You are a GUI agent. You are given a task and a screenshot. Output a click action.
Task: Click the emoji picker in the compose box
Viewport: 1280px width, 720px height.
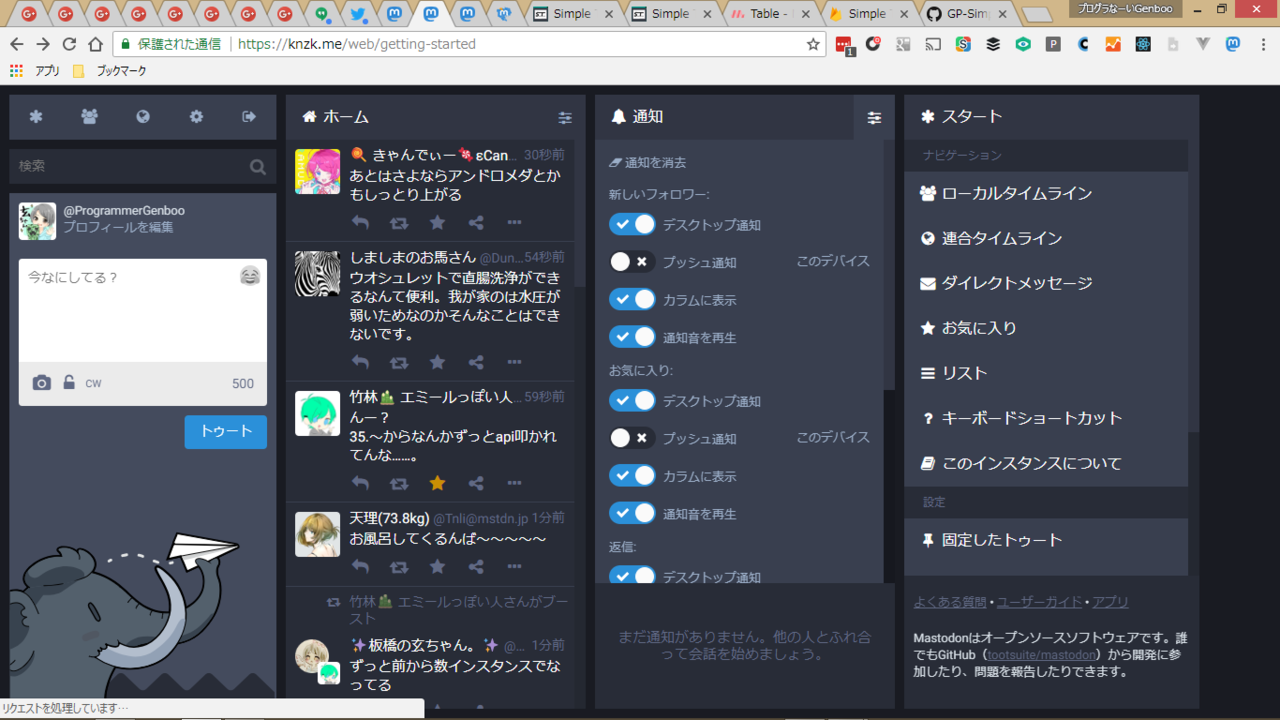[250, 276]
